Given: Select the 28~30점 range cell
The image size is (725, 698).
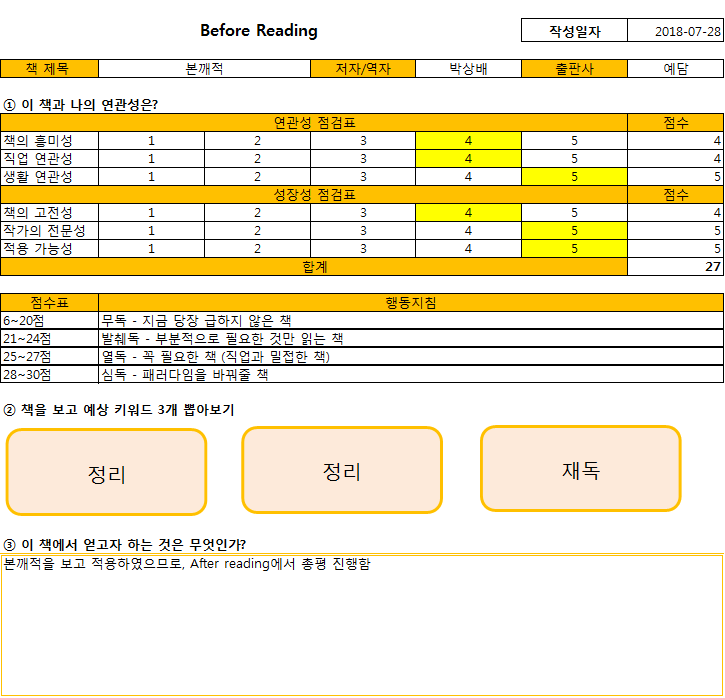Looking at the screenshot, I should (49, 374).
